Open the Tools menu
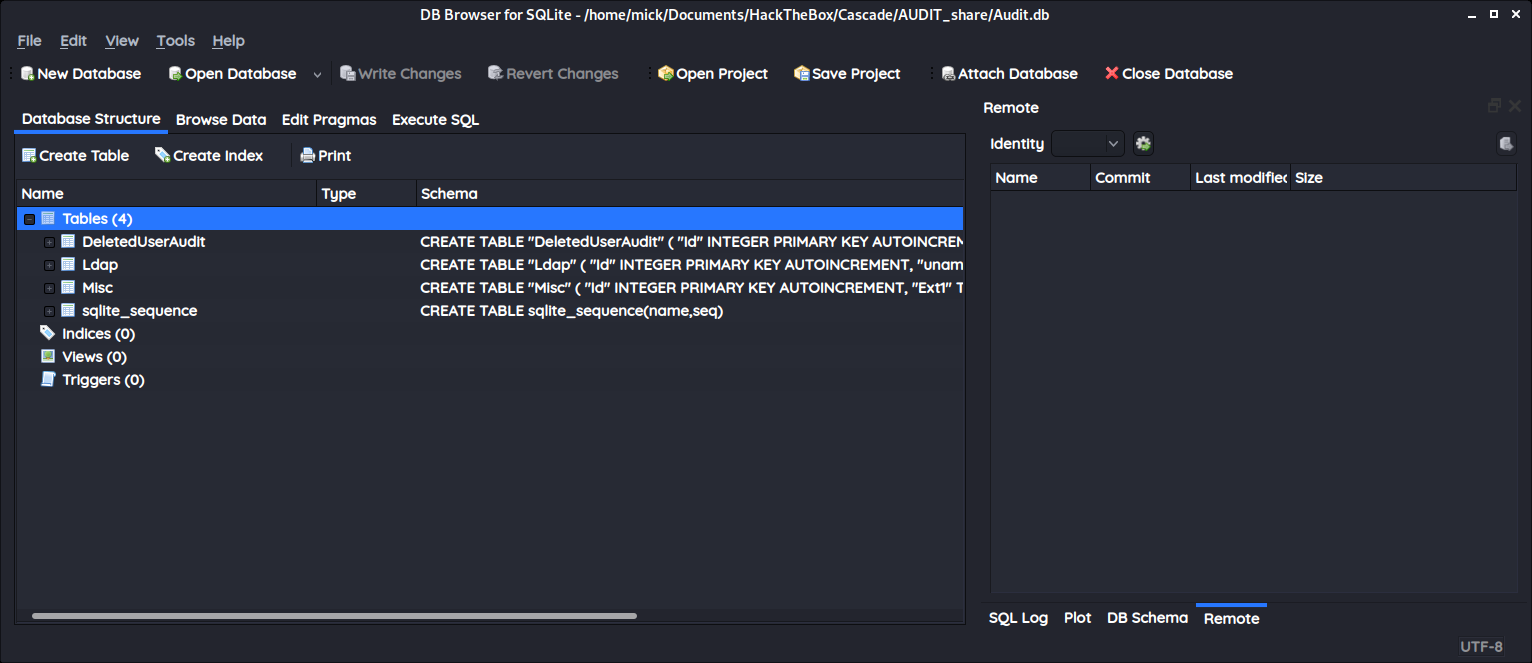This screenshot has height=663, width=1532. [x=175, y=41]
